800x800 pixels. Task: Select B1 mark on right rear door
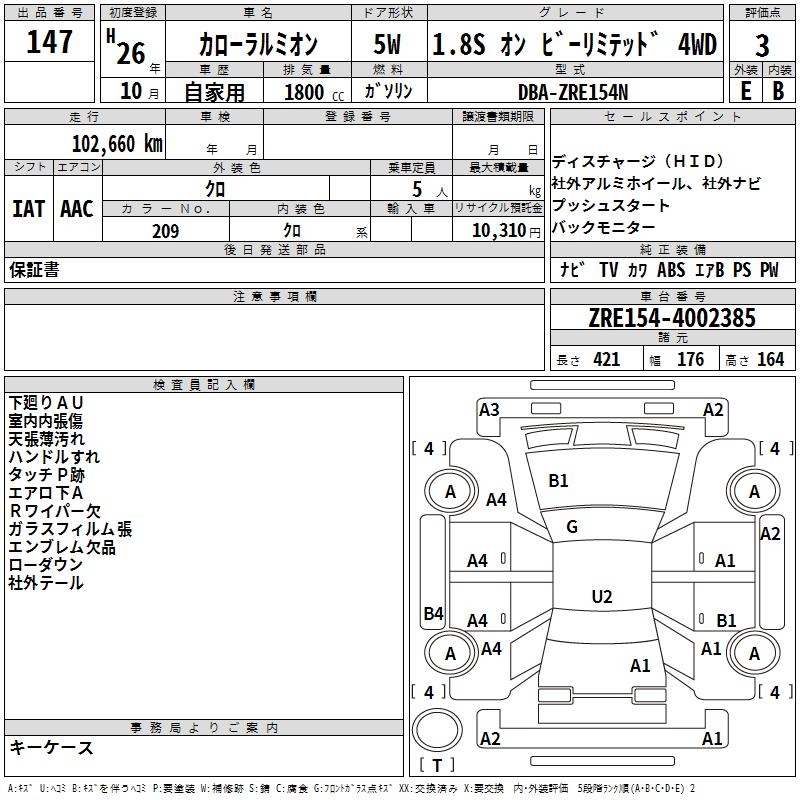tap(726, 620)
